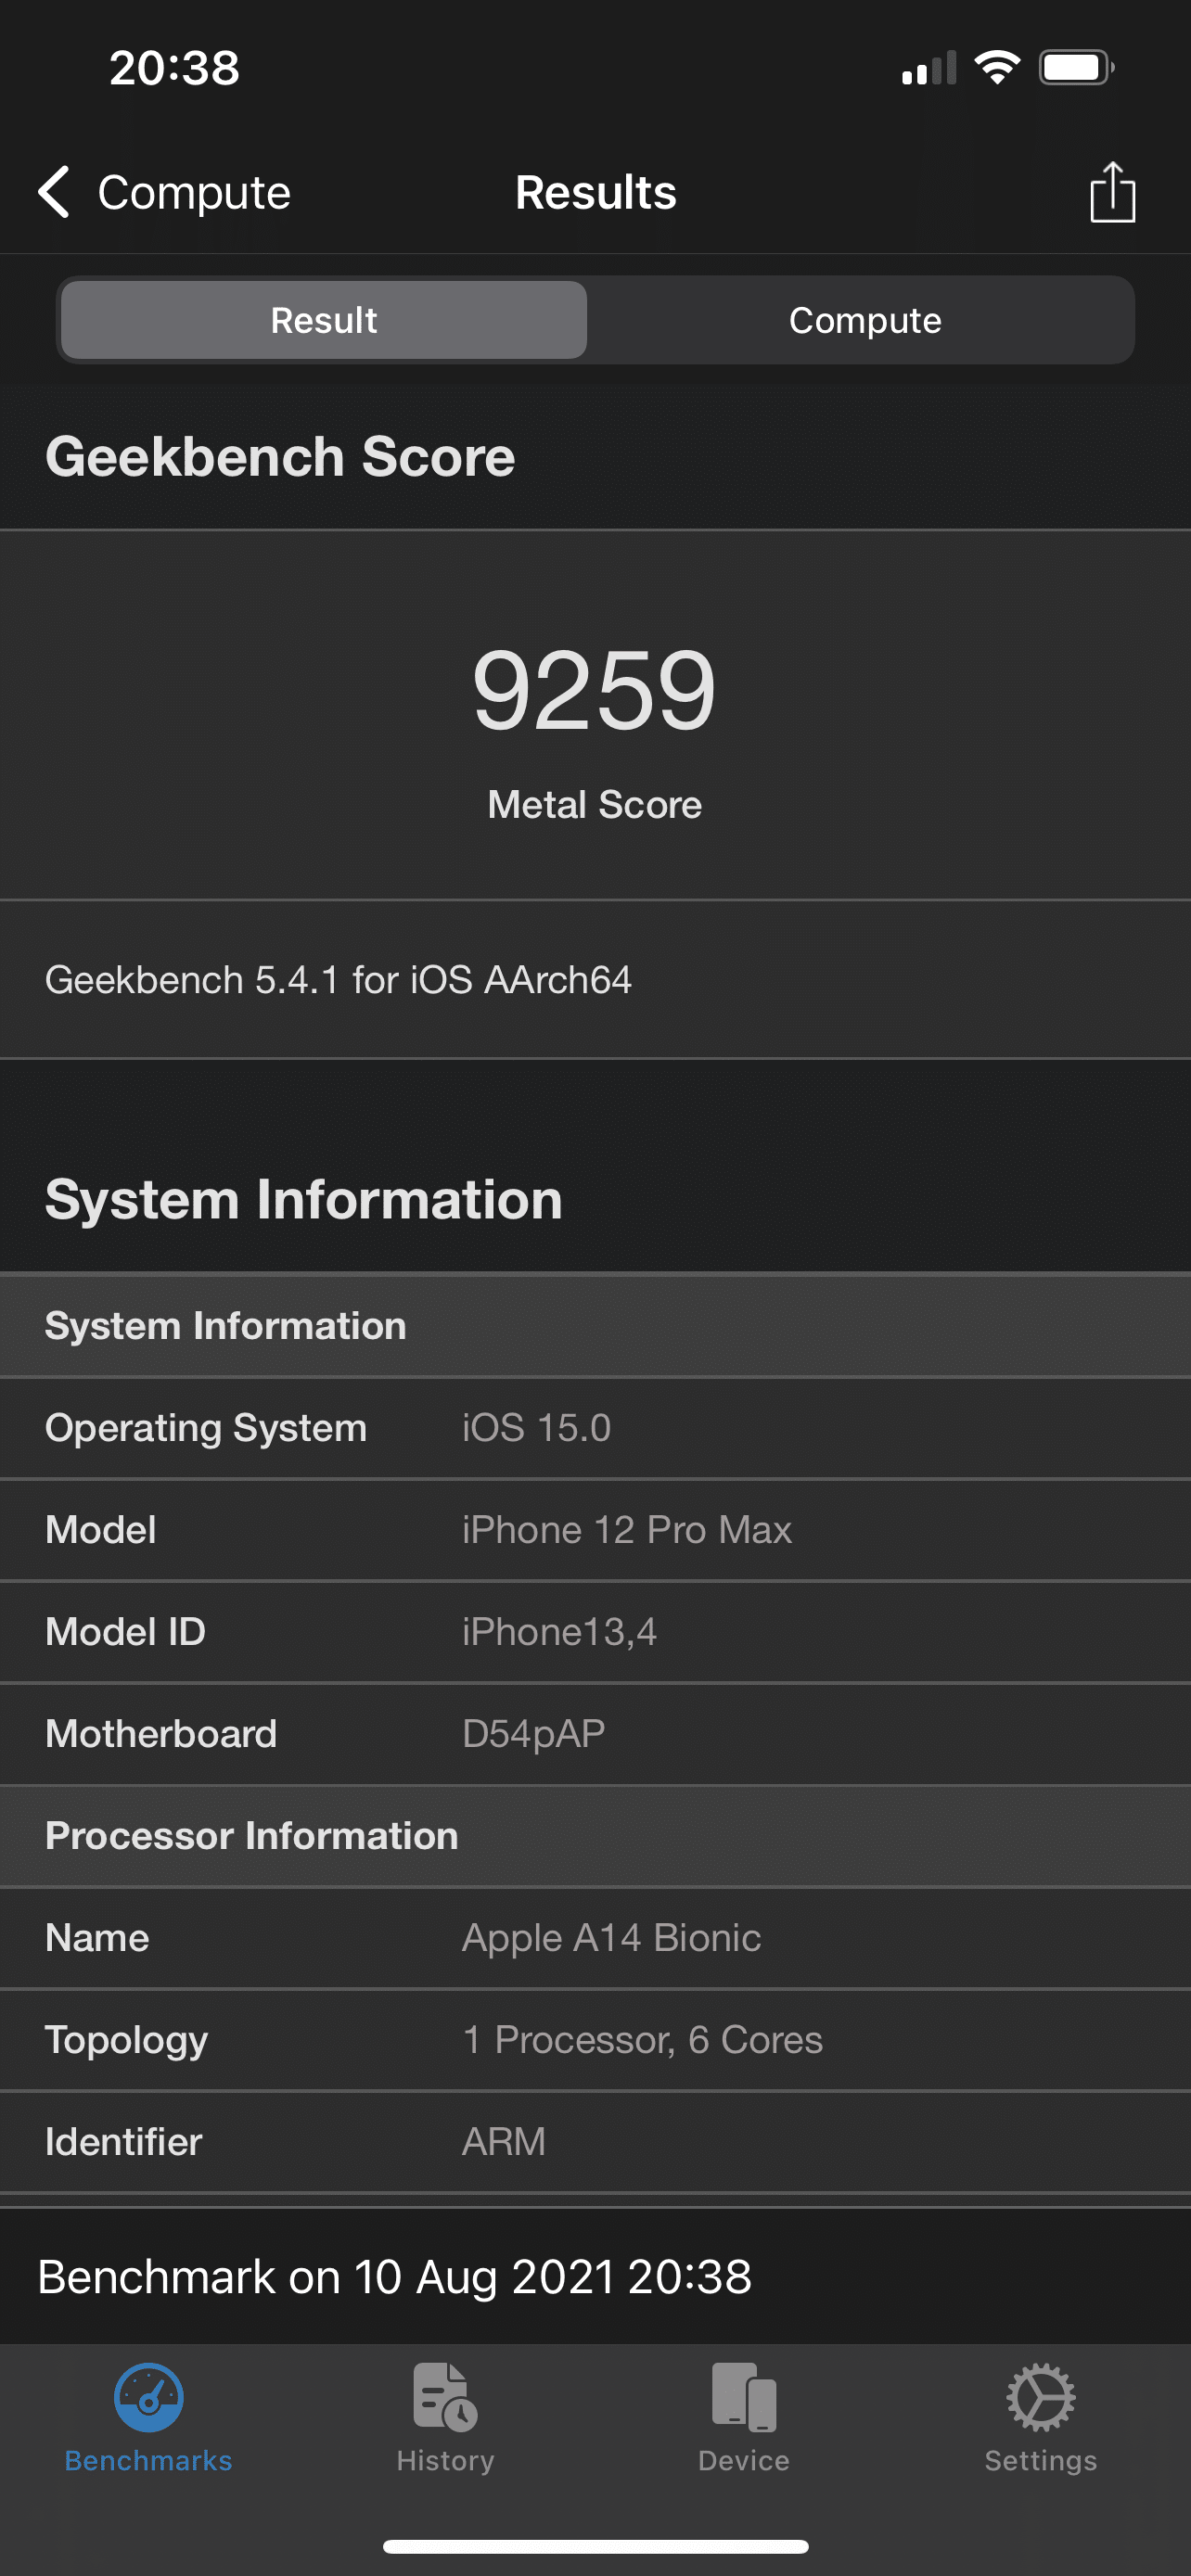Screen dimensions: 1191x2576
Task: Select the iPhone 12 Pro Max model row
Action: coord(595,1530)
